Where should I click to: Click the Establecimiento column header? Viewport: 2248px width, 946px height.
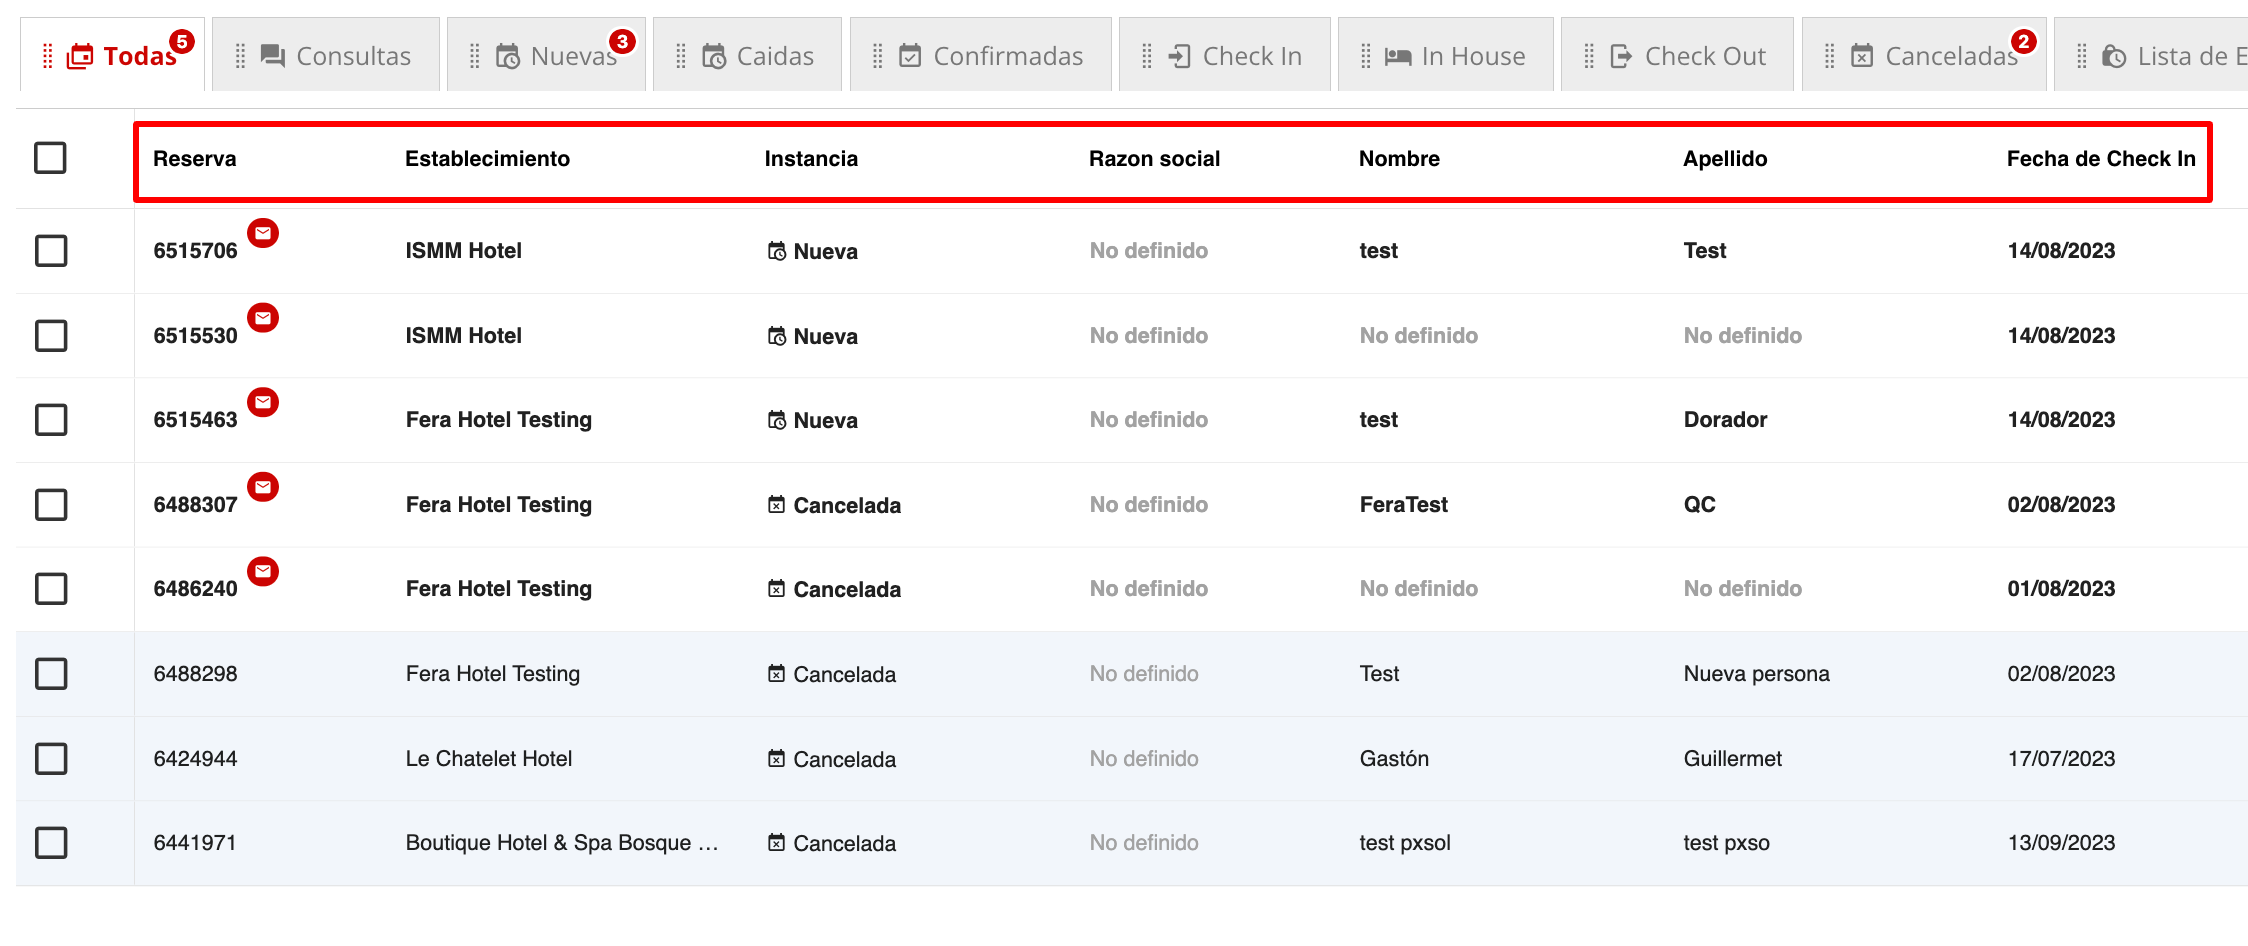tap(487, 159)
